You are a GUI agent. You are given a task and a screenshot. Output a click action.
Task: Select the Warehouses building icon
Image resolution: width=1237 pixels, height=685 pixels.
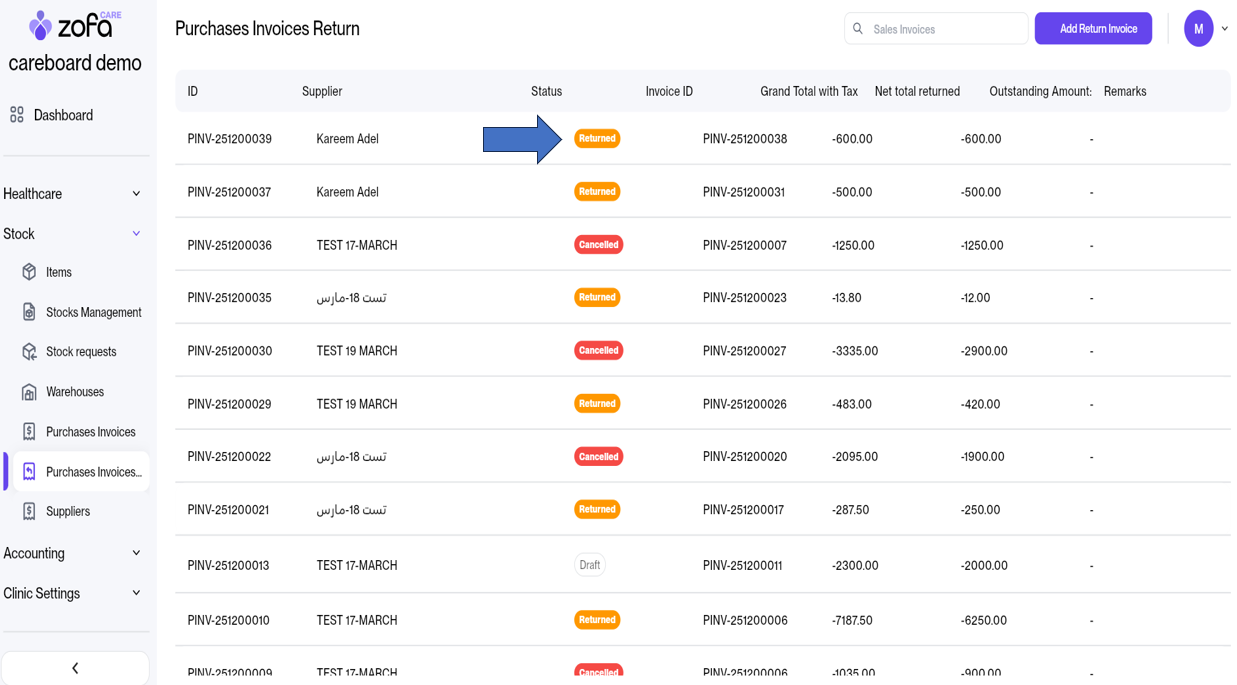coord(29,392)
